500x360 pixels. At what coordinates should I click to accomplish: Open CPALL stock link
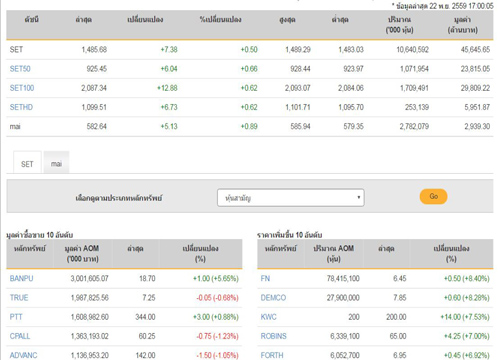click(x=20, y=336)
